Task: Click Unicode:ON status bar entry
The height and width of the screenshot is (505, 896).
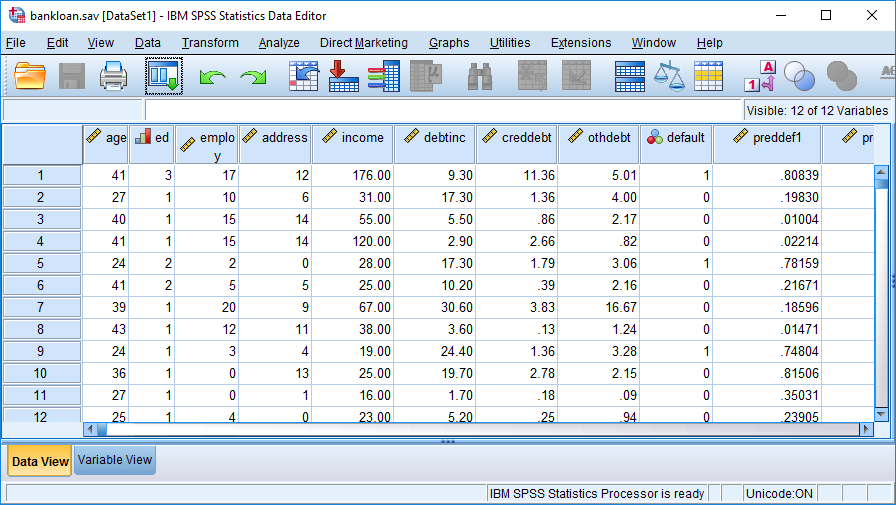Action: point(779,494)
